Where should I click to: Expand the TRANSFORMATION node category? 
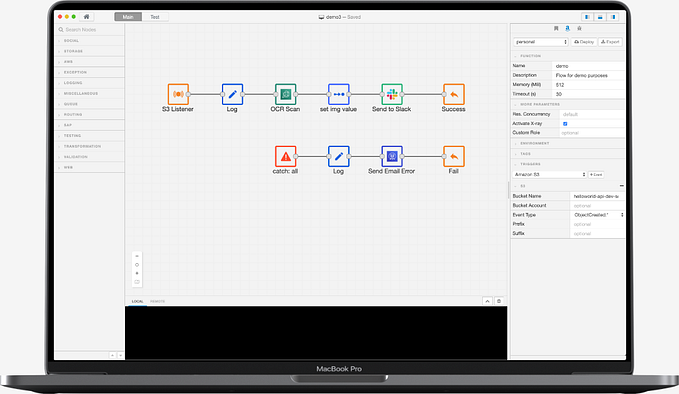coord(90,146)
